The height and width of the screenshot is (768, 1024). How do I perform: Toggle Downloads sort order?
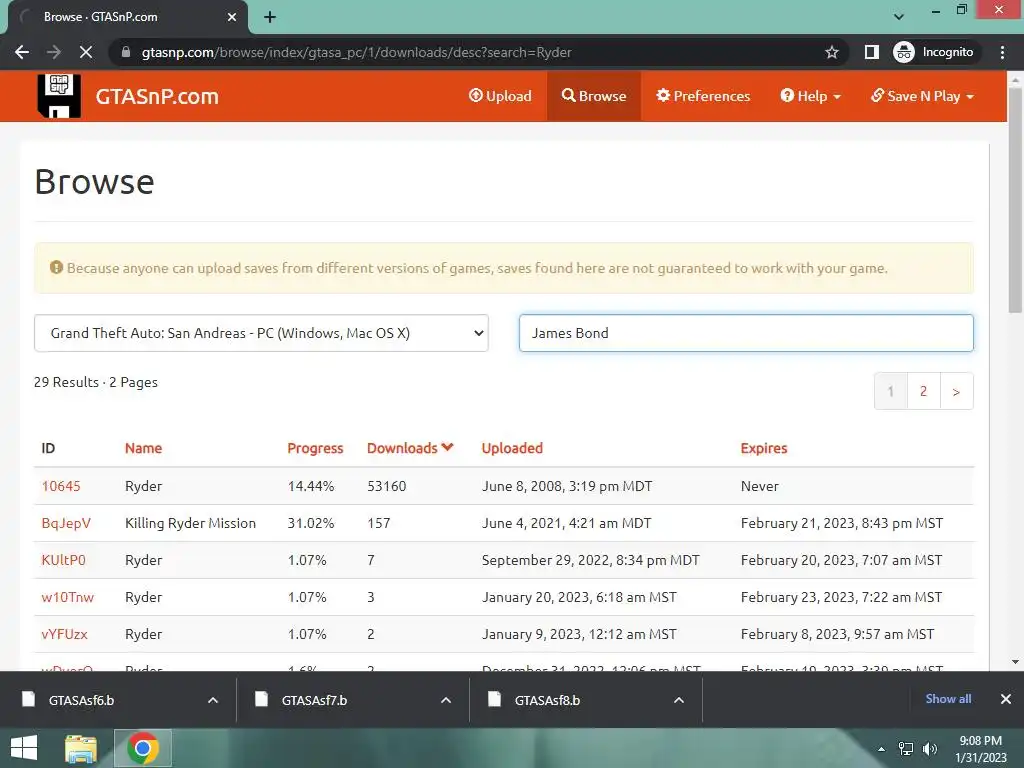409,448
